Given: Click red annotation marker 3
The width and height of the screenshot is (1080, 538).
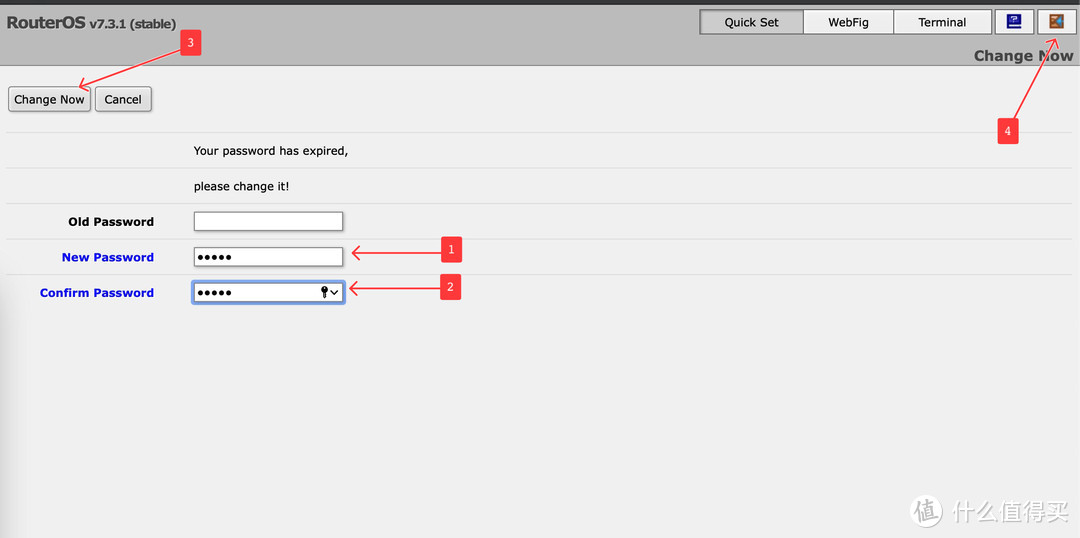Looking at the screenshot, I should 190,43.
